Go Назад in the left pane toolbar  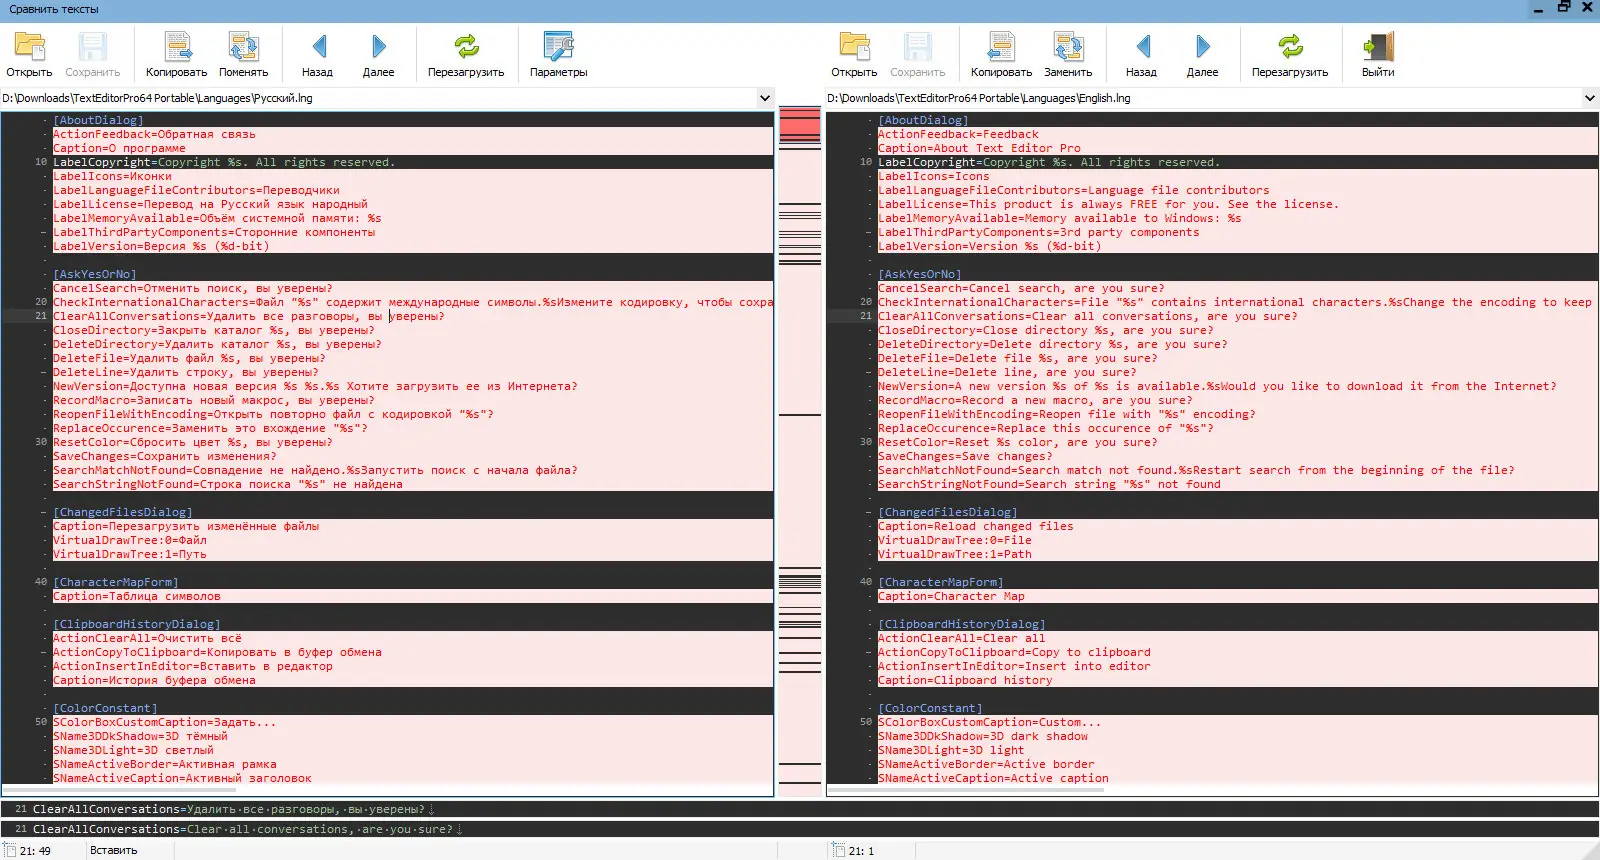click(317, 54)
